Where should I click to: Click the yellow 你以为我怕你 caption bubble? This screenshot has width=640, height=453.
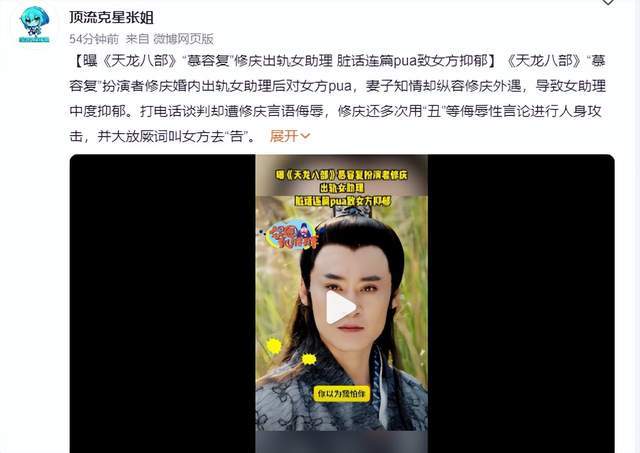(341, 394)
